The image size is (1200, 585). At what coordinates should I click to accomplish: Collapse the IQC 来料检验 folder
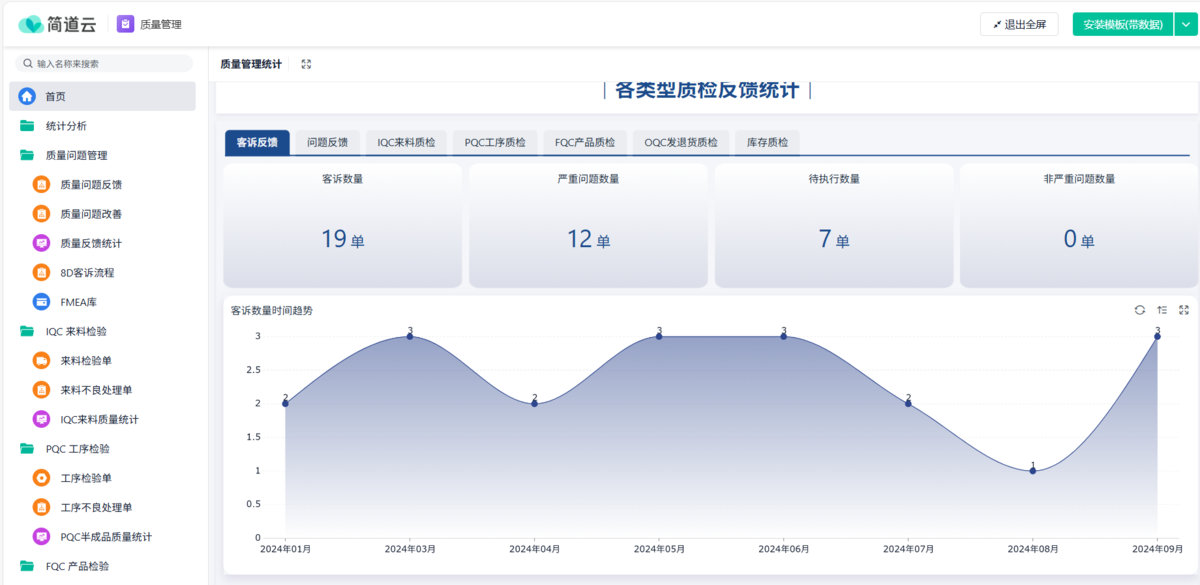[102, 331]
